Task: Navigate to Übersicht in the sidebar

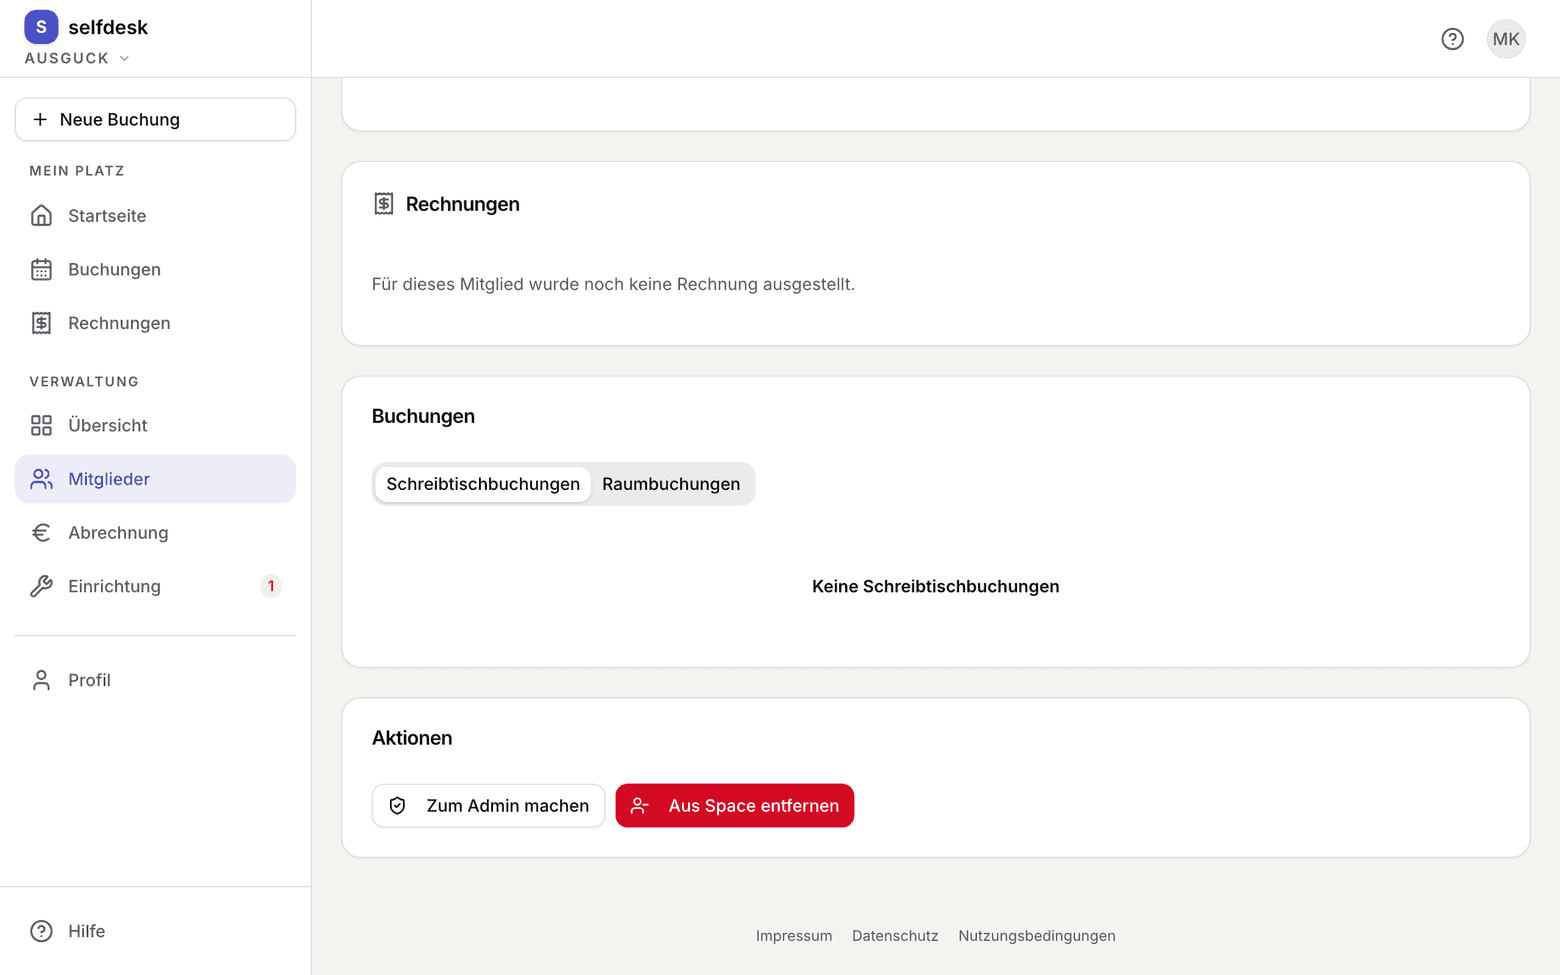Action: 155,426
